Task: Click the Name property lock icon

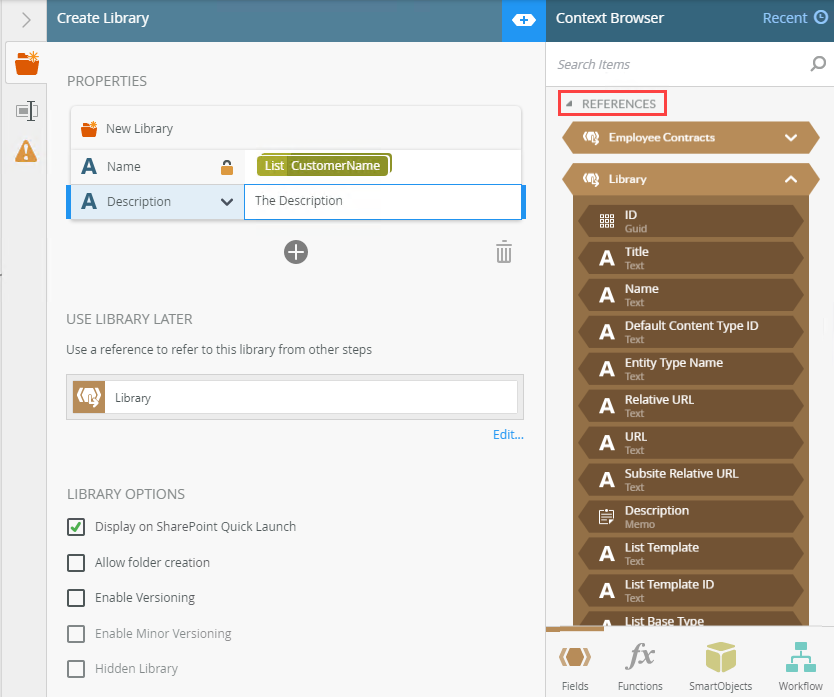Action: 227,167
